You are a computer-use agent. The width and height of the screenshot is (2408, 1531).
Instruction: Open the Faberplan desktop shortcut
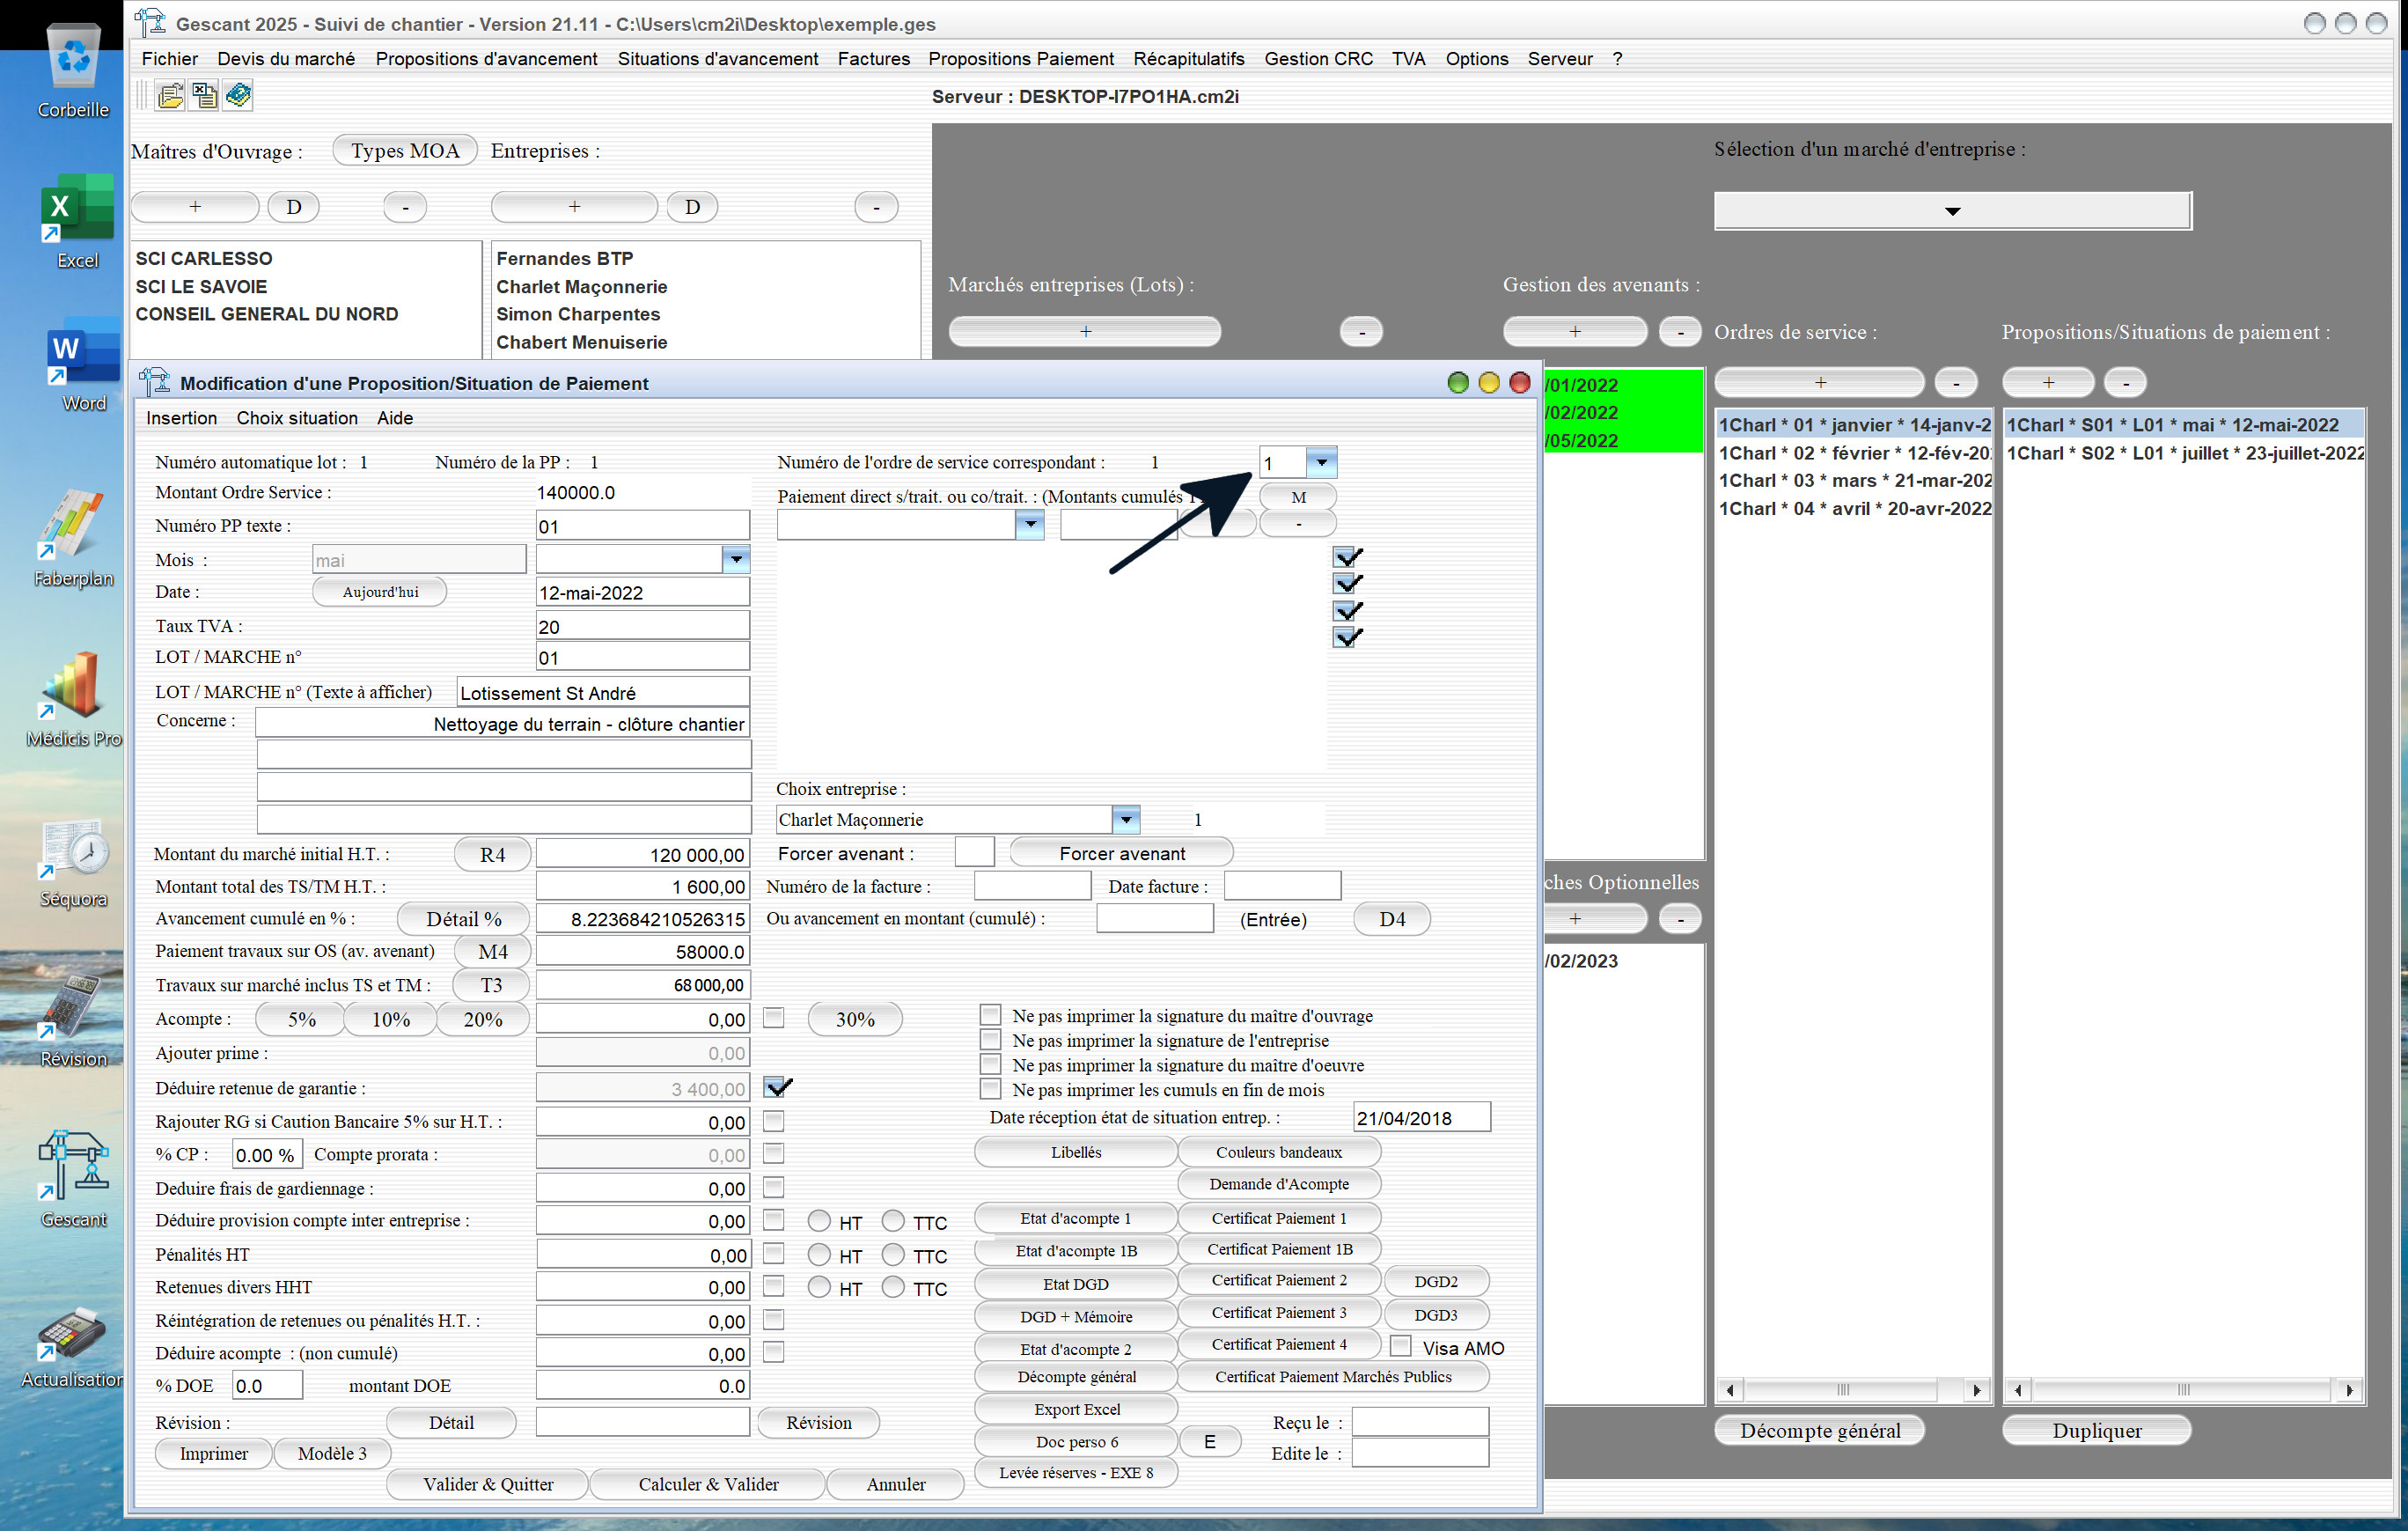coord(73,538)
